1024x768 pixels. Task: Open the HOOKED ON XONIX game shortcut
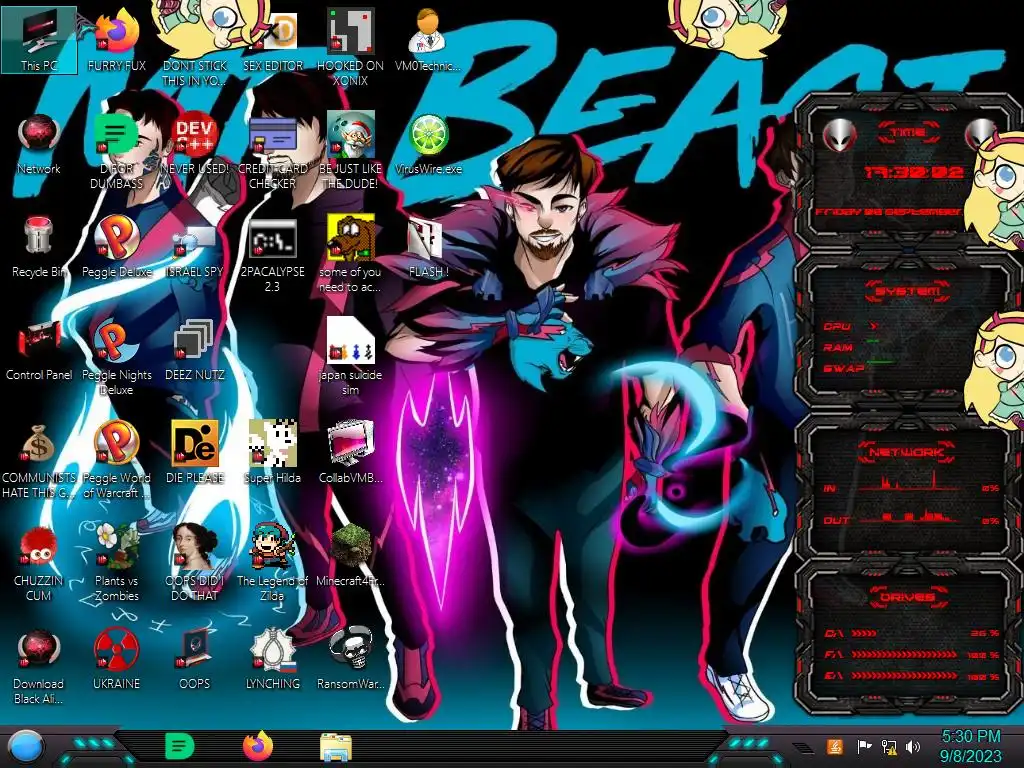click(x=351, y=47)
